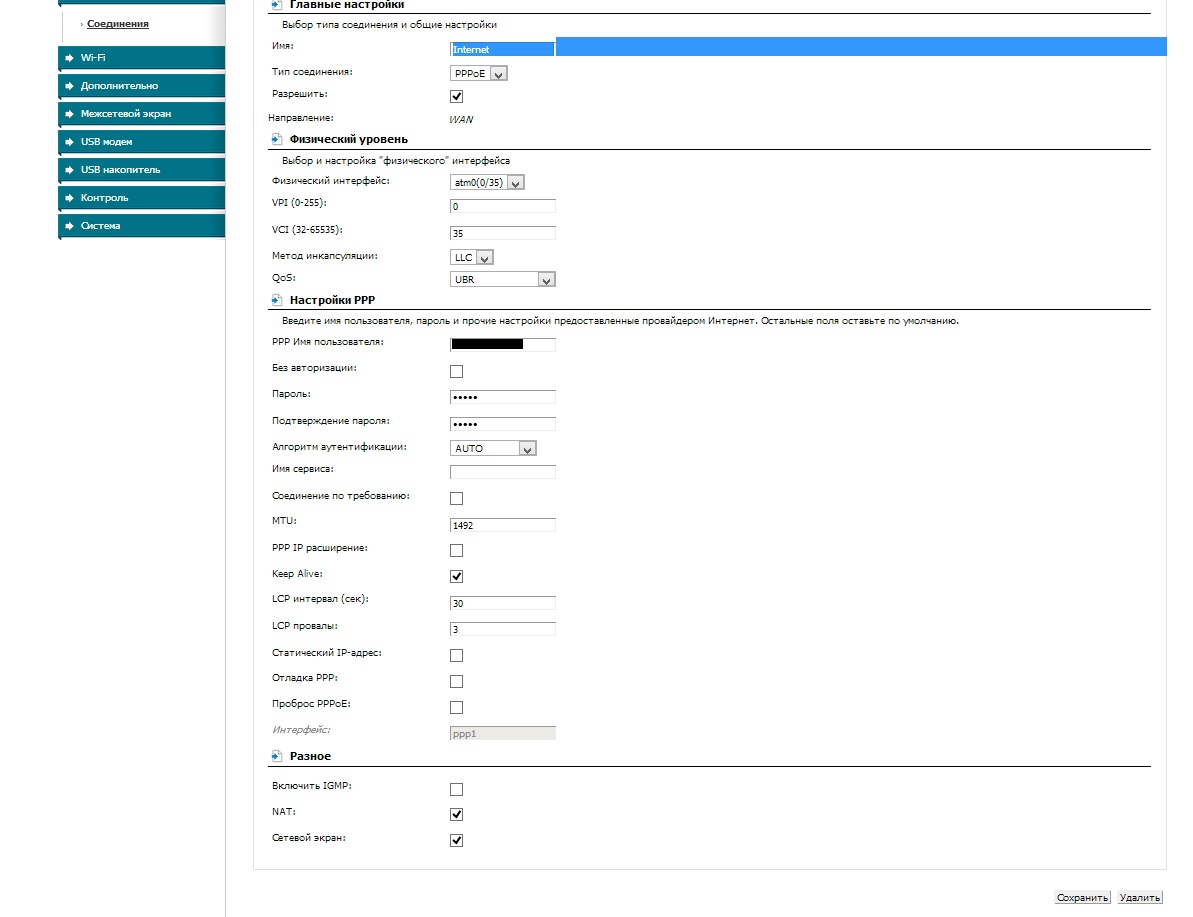Click the arrow icon beside Wi-Fi
The height and width of the screenshot is (917, 1193).
69,58
